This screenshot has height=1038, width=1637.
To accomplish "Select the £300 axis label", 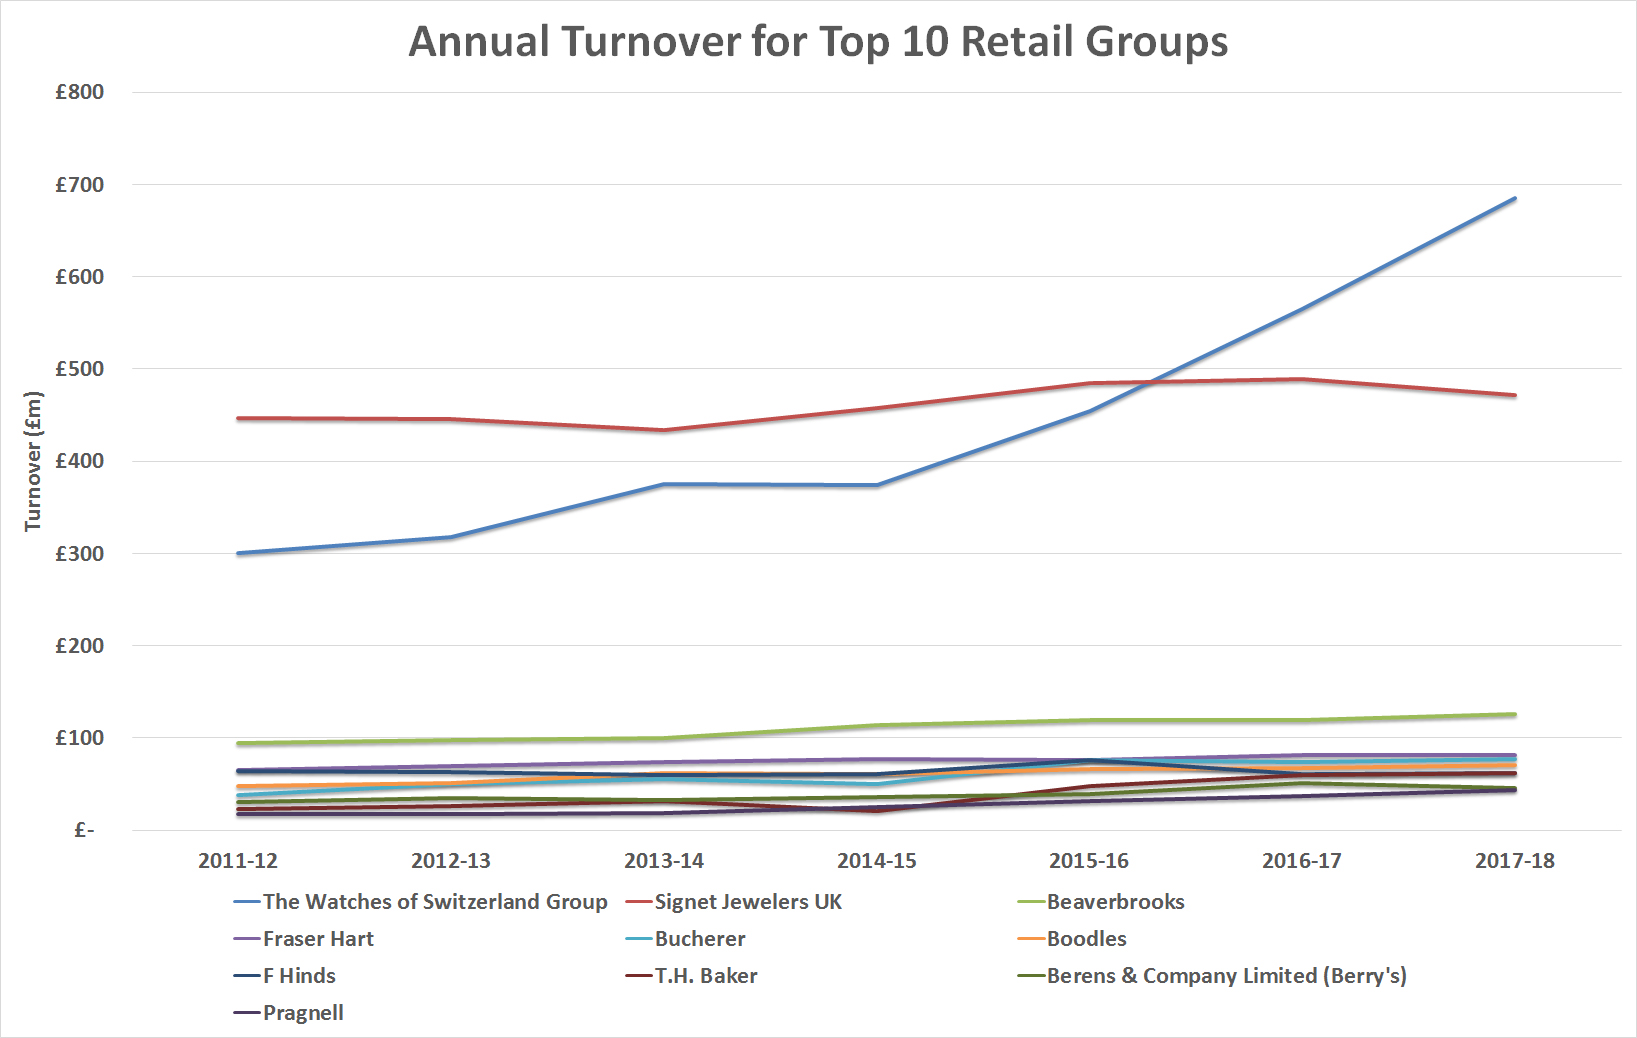I will click(x=80, y=553).
